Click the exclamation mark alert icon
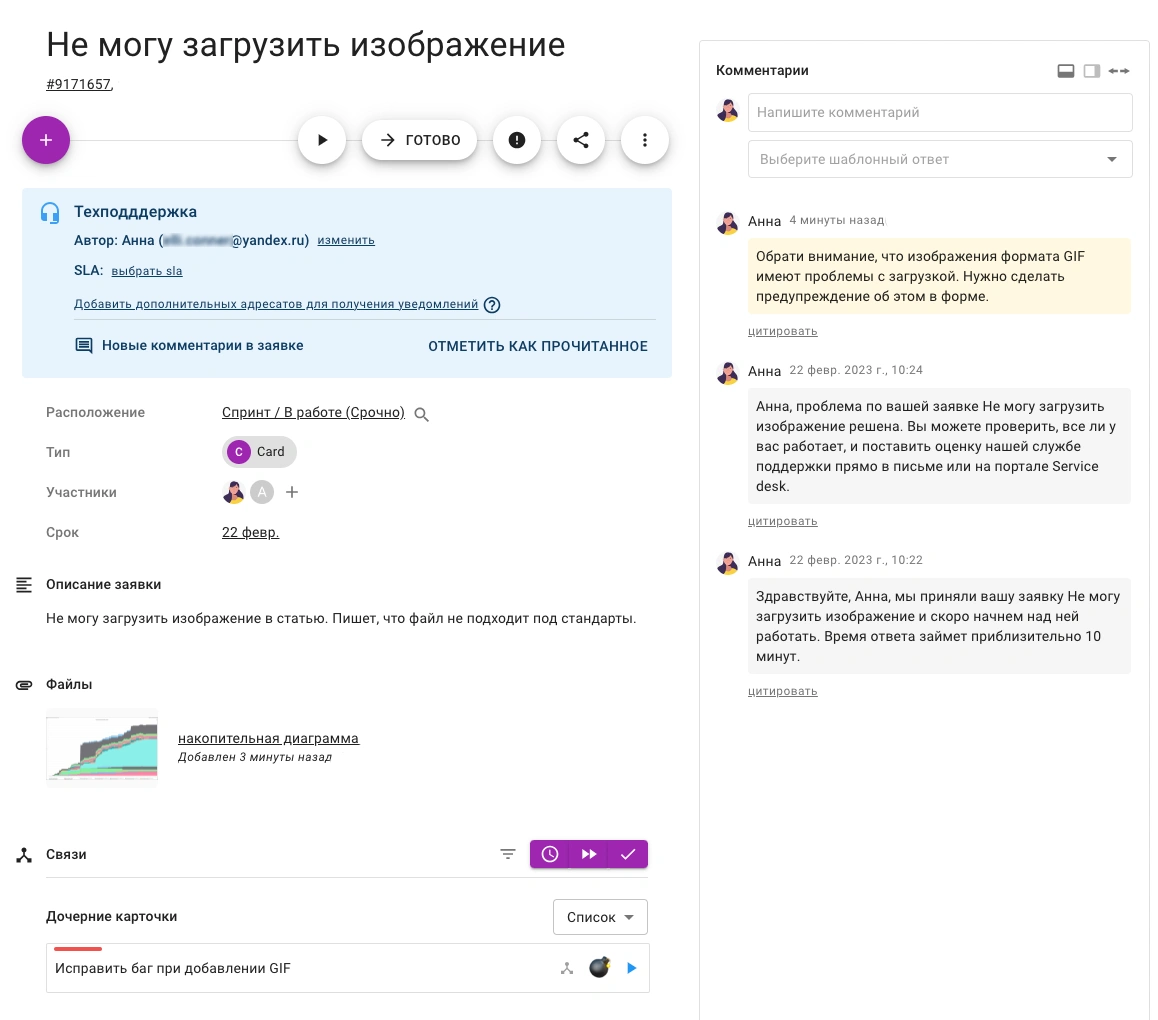This screenshot has width=1158, height=1020. tap(517, 140)
